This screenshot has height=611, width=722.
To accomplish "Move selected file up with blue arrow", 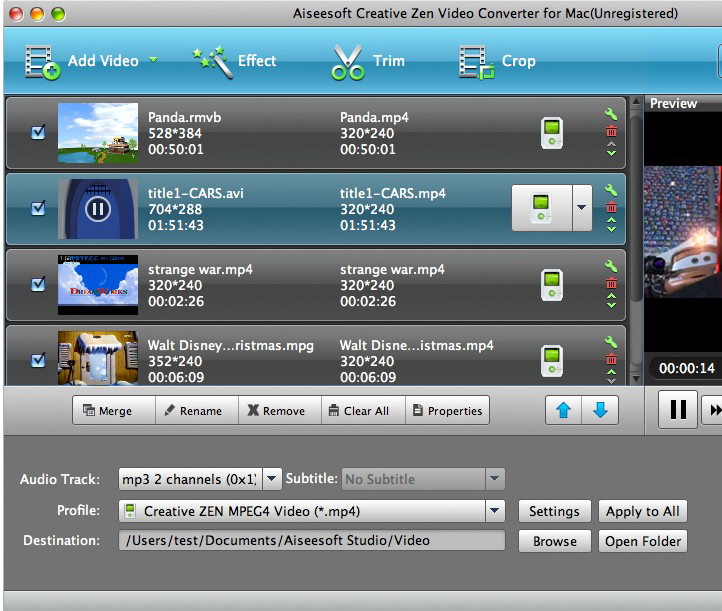I will pos(564,410).
